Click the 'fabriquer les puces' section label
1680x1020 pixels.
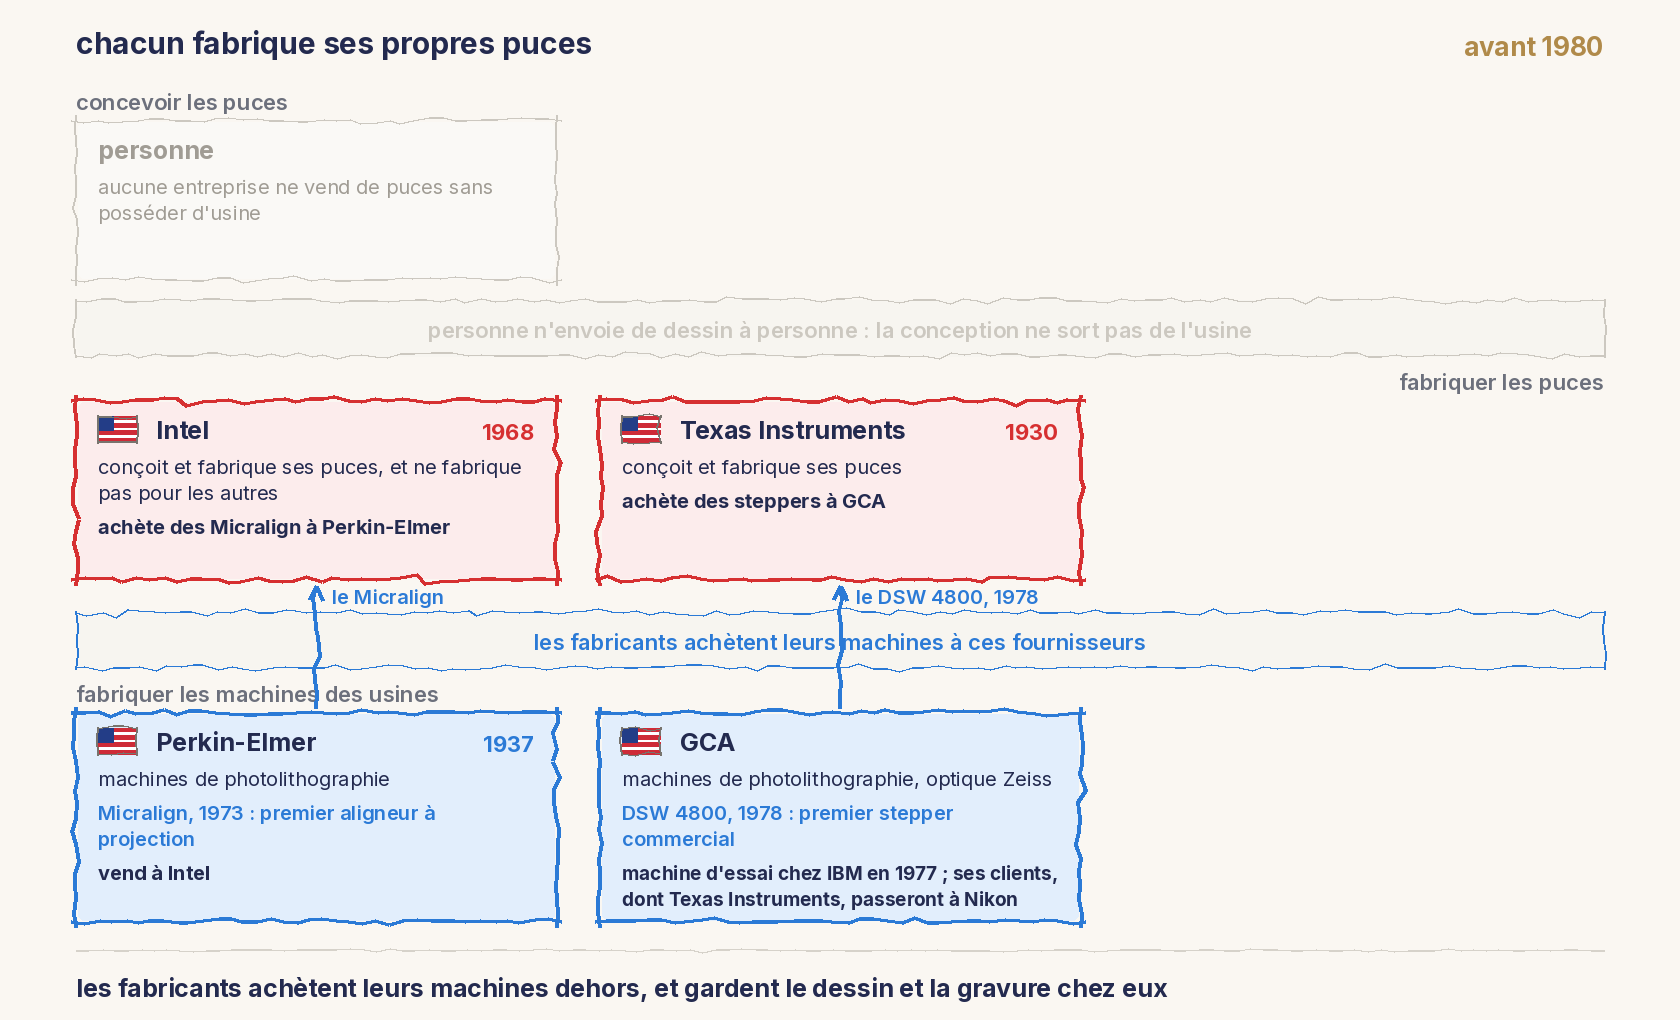(x=1501, y=383)
